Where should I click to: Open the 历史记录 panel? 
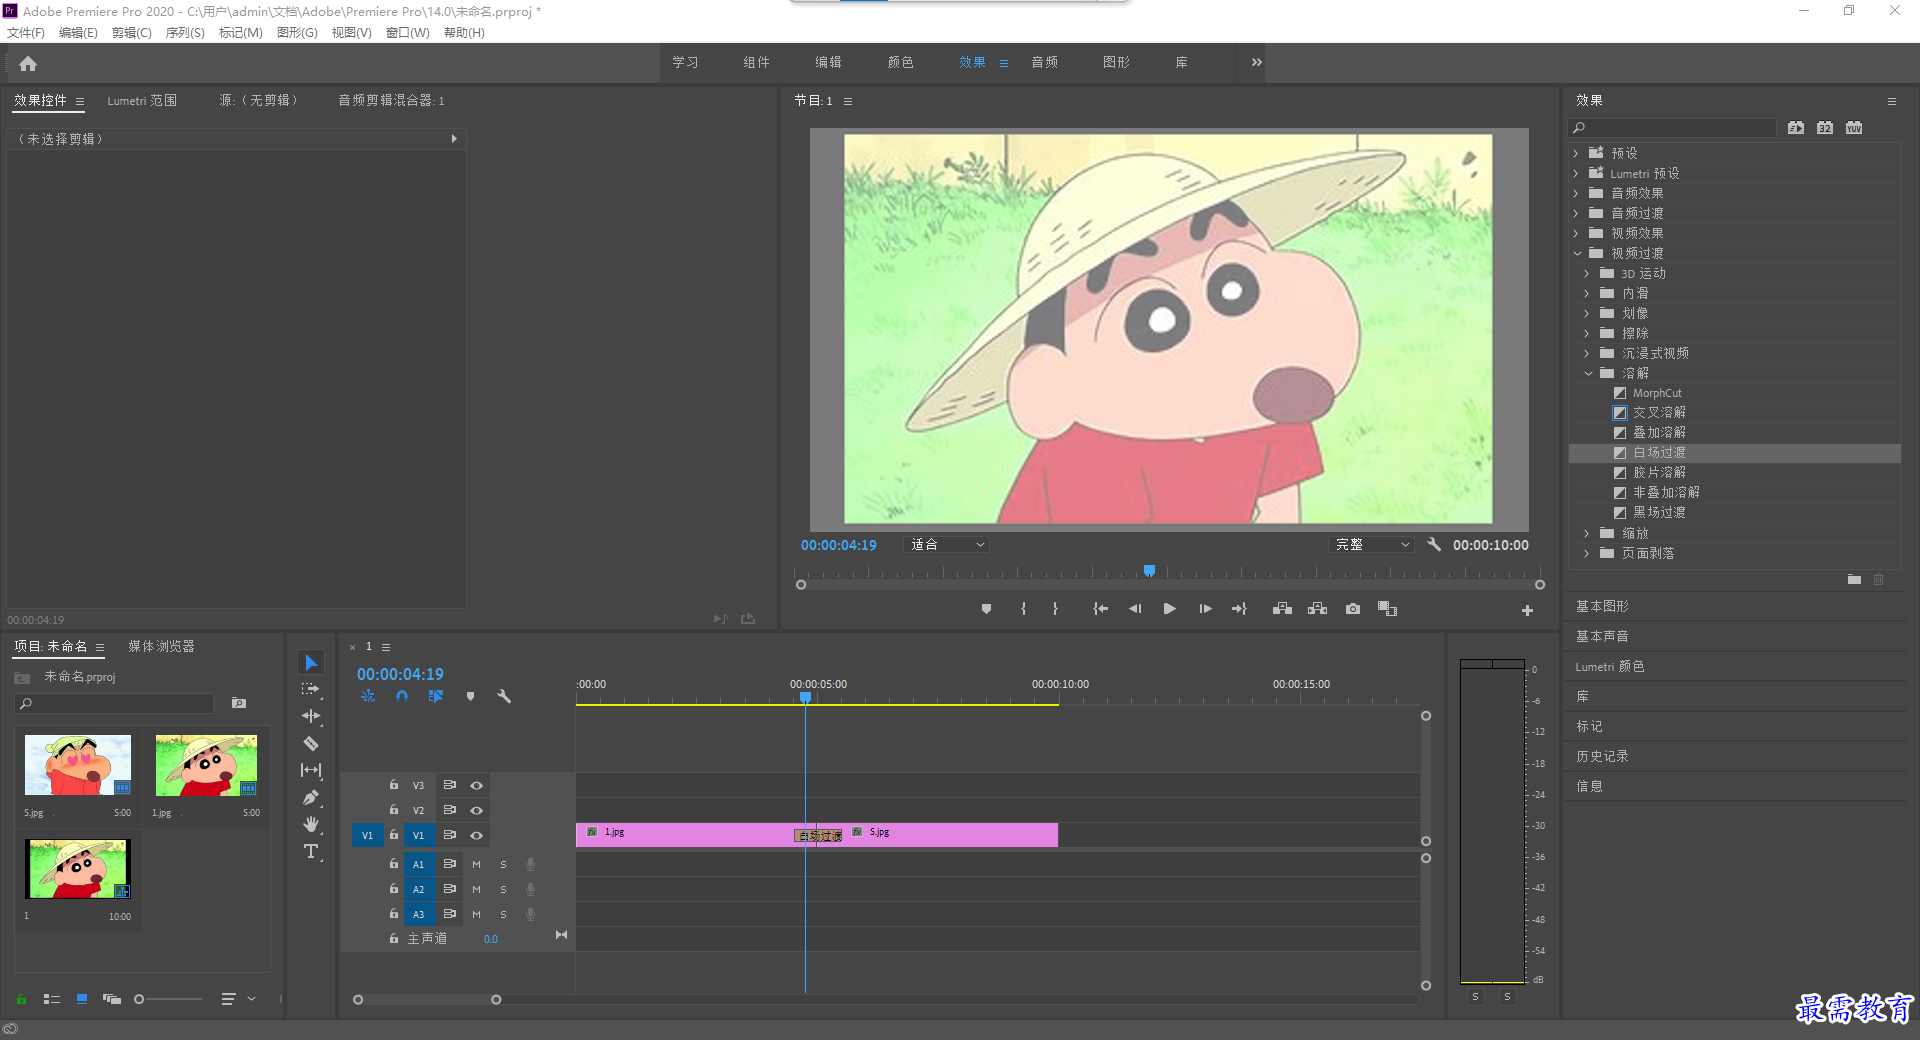[x=1602, y=756]
